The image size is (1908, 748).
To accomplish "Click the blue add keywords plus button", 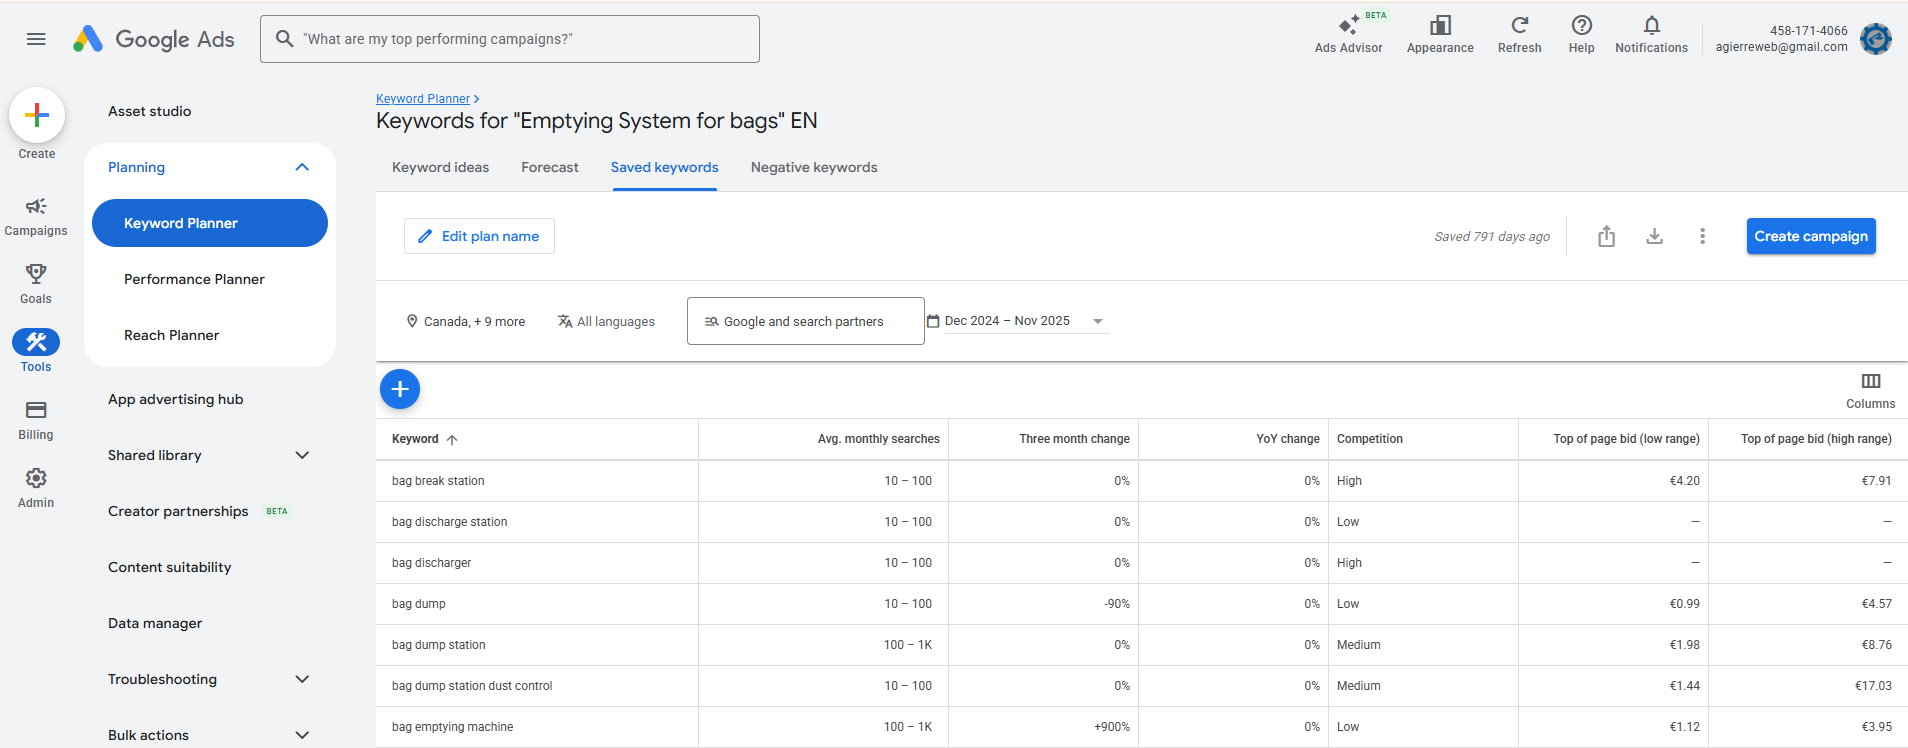I will pos(400,389).
